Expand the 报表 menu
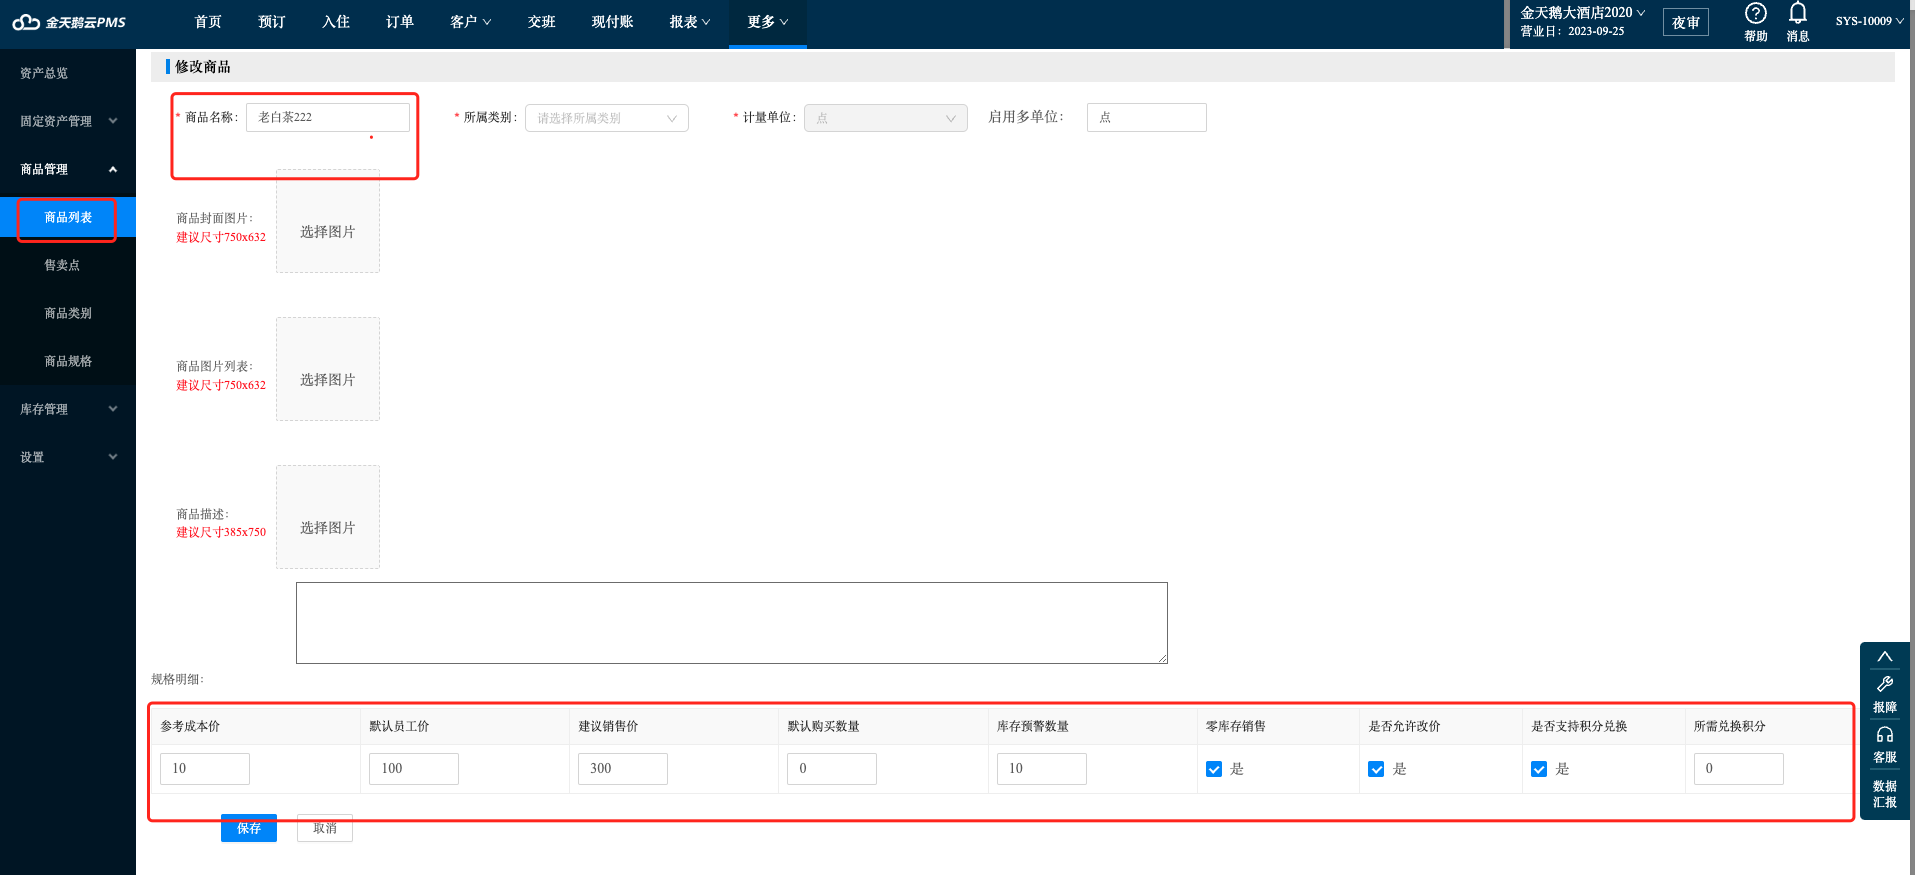 pyautogui.click(x=690, y=22)
